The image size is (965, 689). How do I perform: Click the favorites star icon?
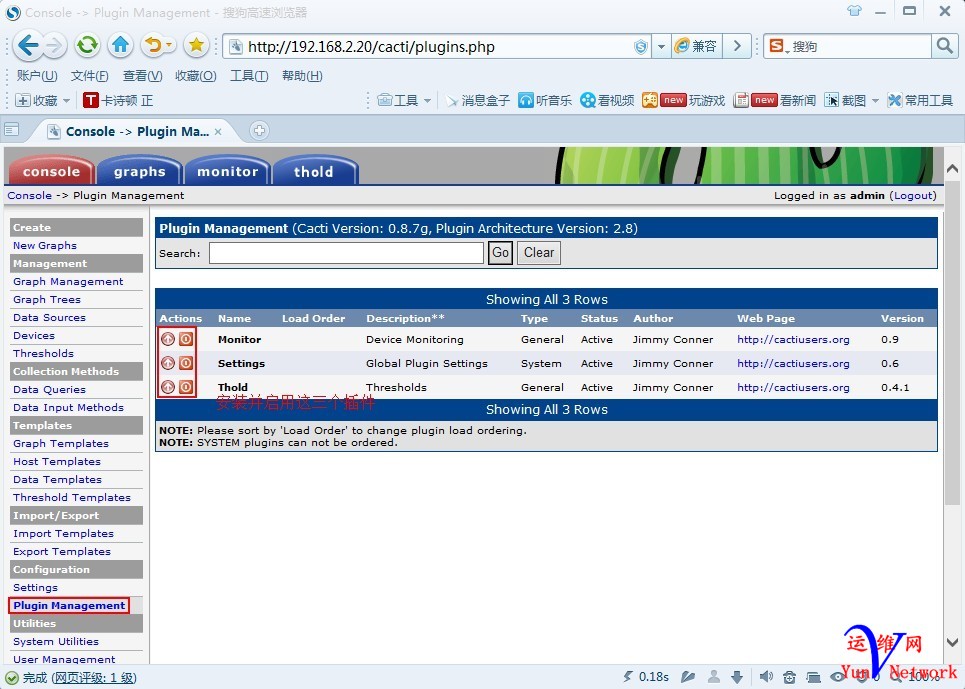[x=196, y=46]
